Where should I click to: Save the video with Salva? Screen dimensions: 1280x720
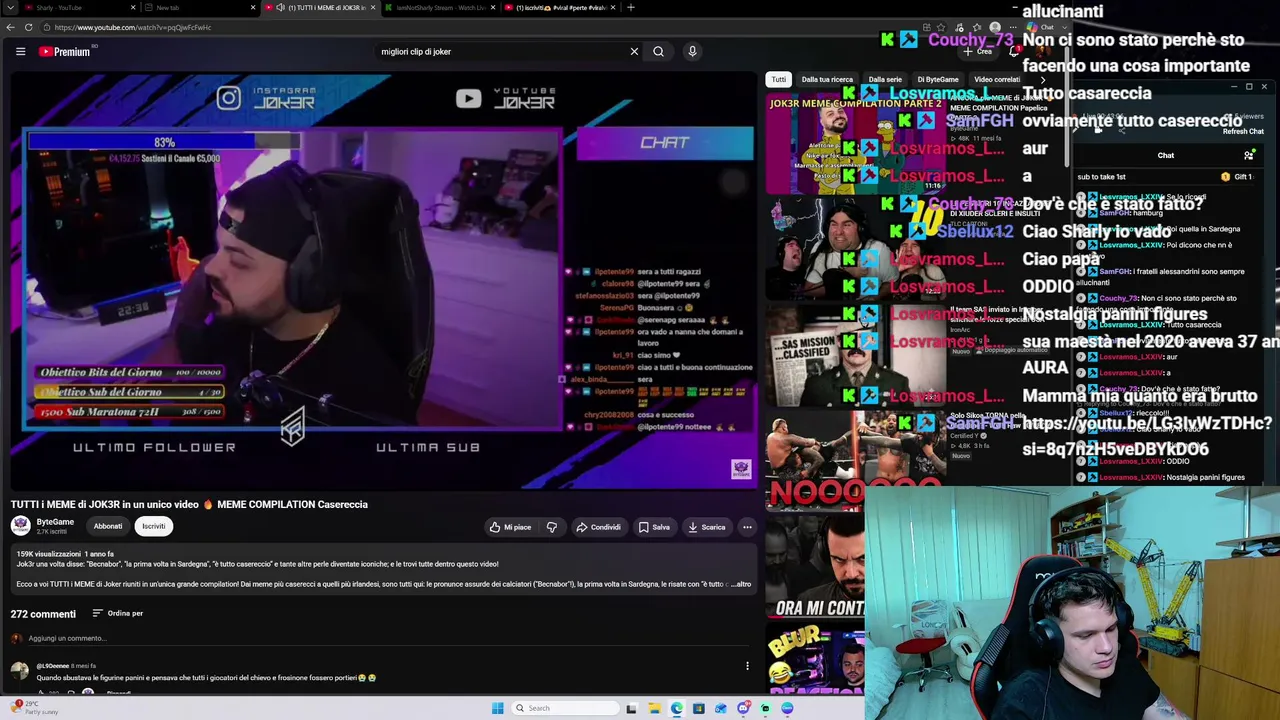655,527
